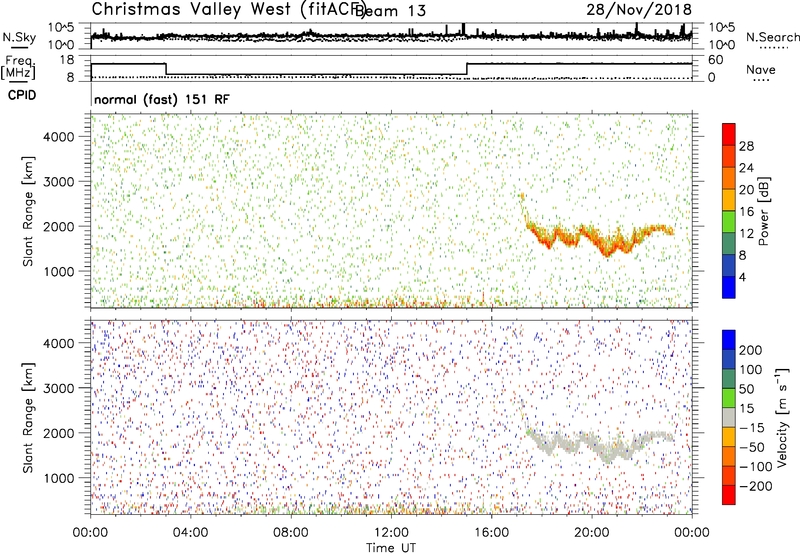Viewport: 800px width, 554px height.
Task: Click the 'N.Search' legend label
Action: click(x=772, y=37)
